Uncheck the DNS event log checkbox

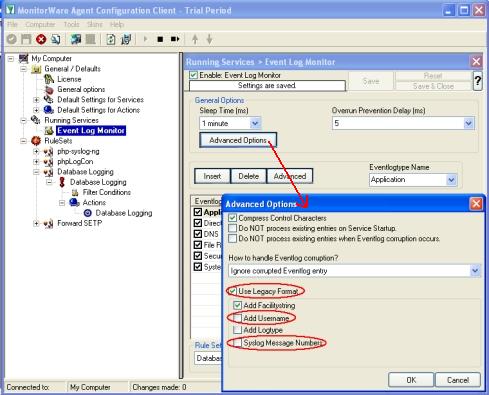click(198, 234)
